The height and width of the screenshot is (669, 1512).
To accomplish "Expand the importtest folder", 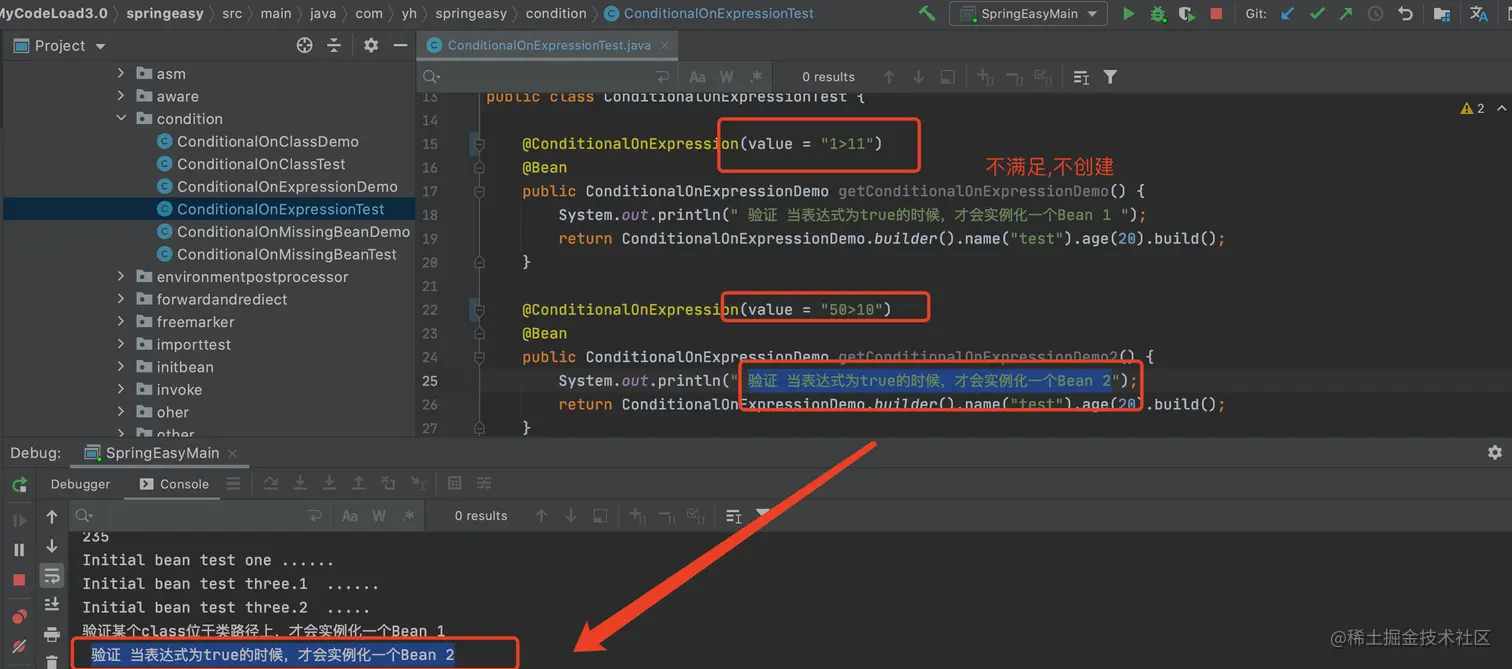I will tap(121, 344).
